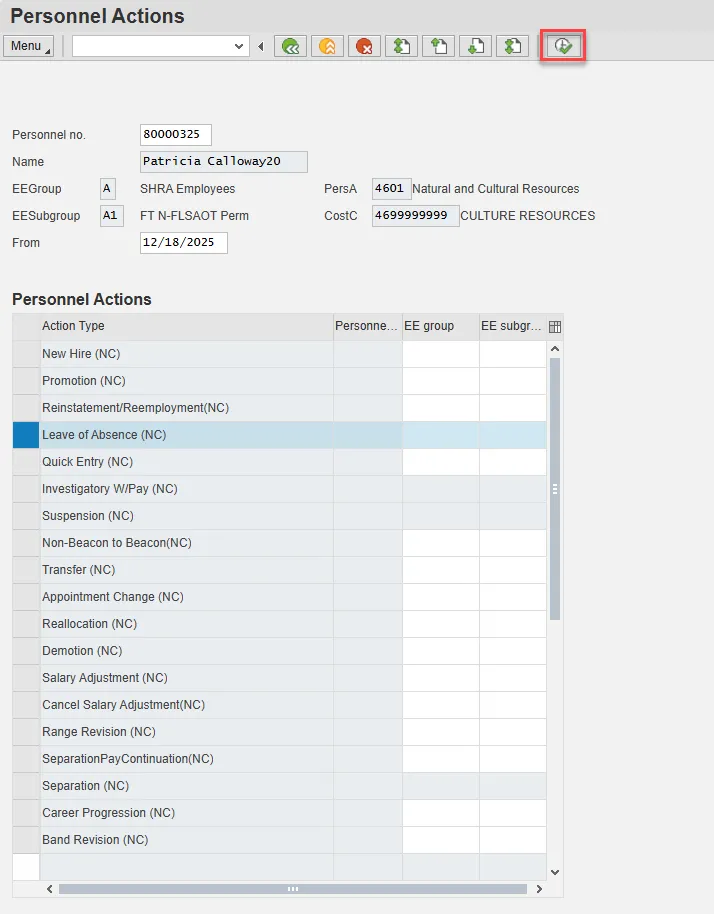
Task: Click the Previous page icon
Action: click(438, 46)
